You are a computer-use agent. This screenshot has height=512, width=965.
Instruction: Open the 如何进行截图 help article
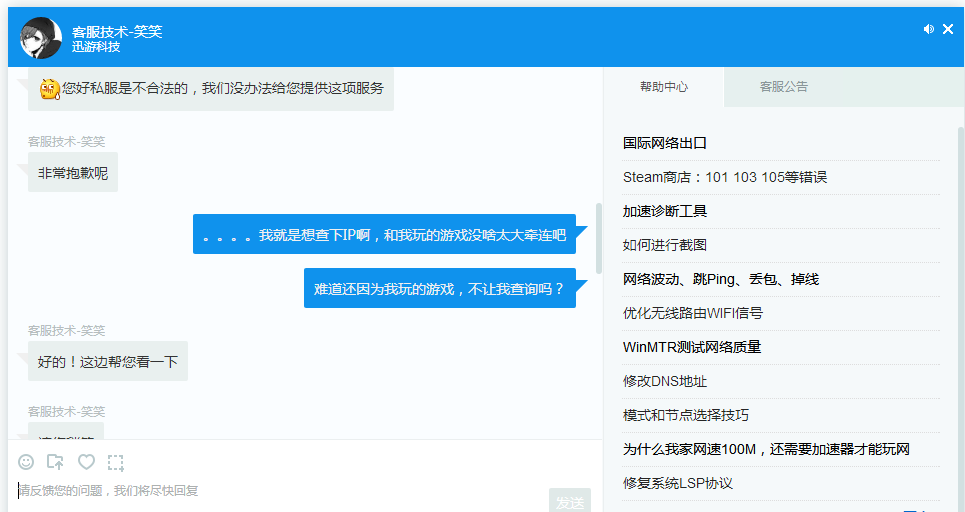[x=665, y=245]
